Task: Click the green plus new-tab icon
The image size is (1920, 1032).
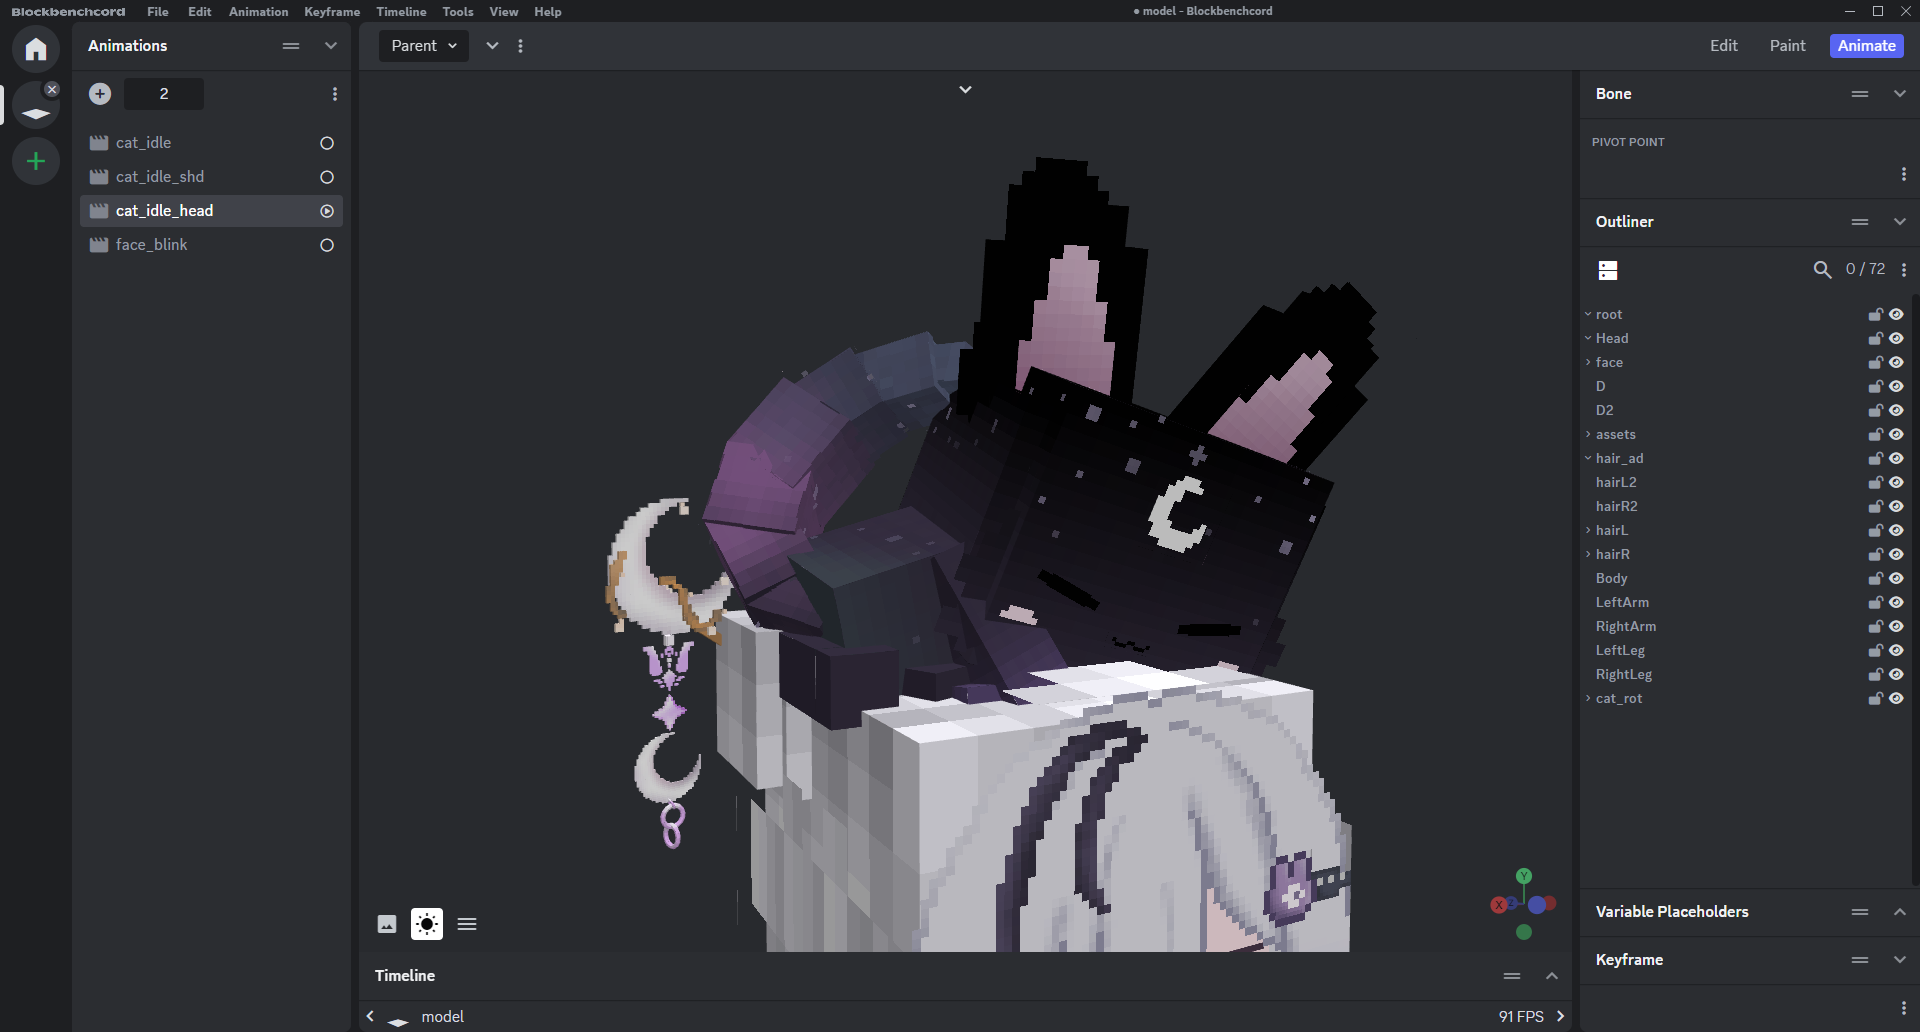Action: pyautogui.click(x=36, y=161)
